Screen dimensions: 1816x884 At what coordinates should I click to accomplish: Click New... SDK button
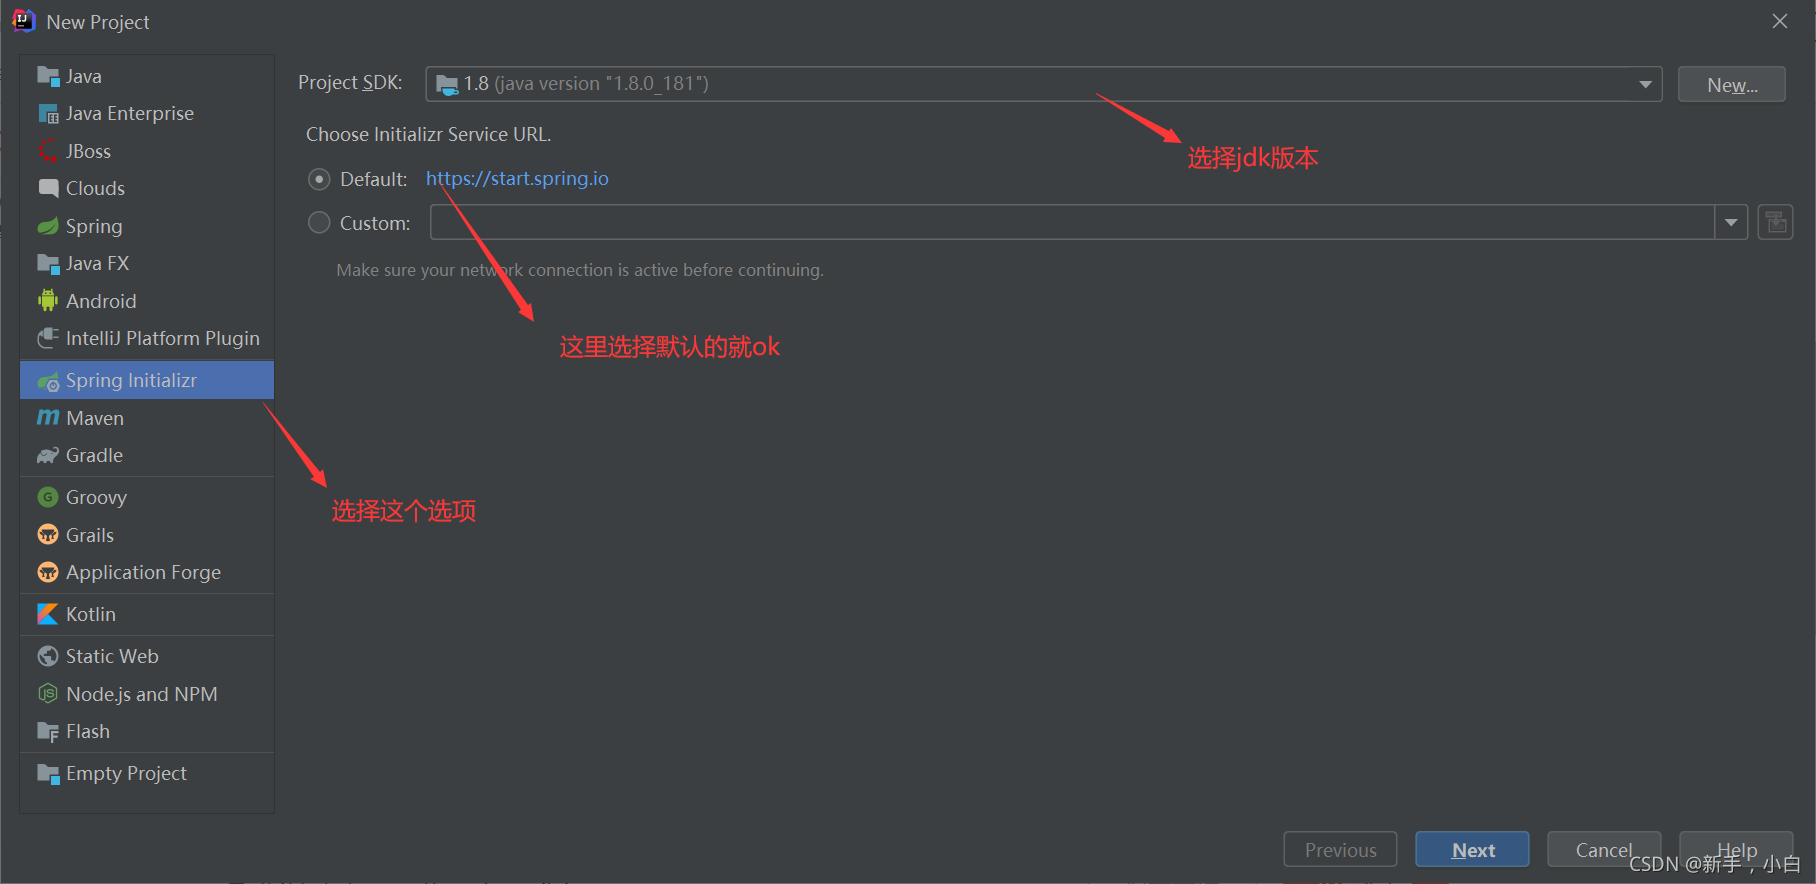tap(1732, 84)
